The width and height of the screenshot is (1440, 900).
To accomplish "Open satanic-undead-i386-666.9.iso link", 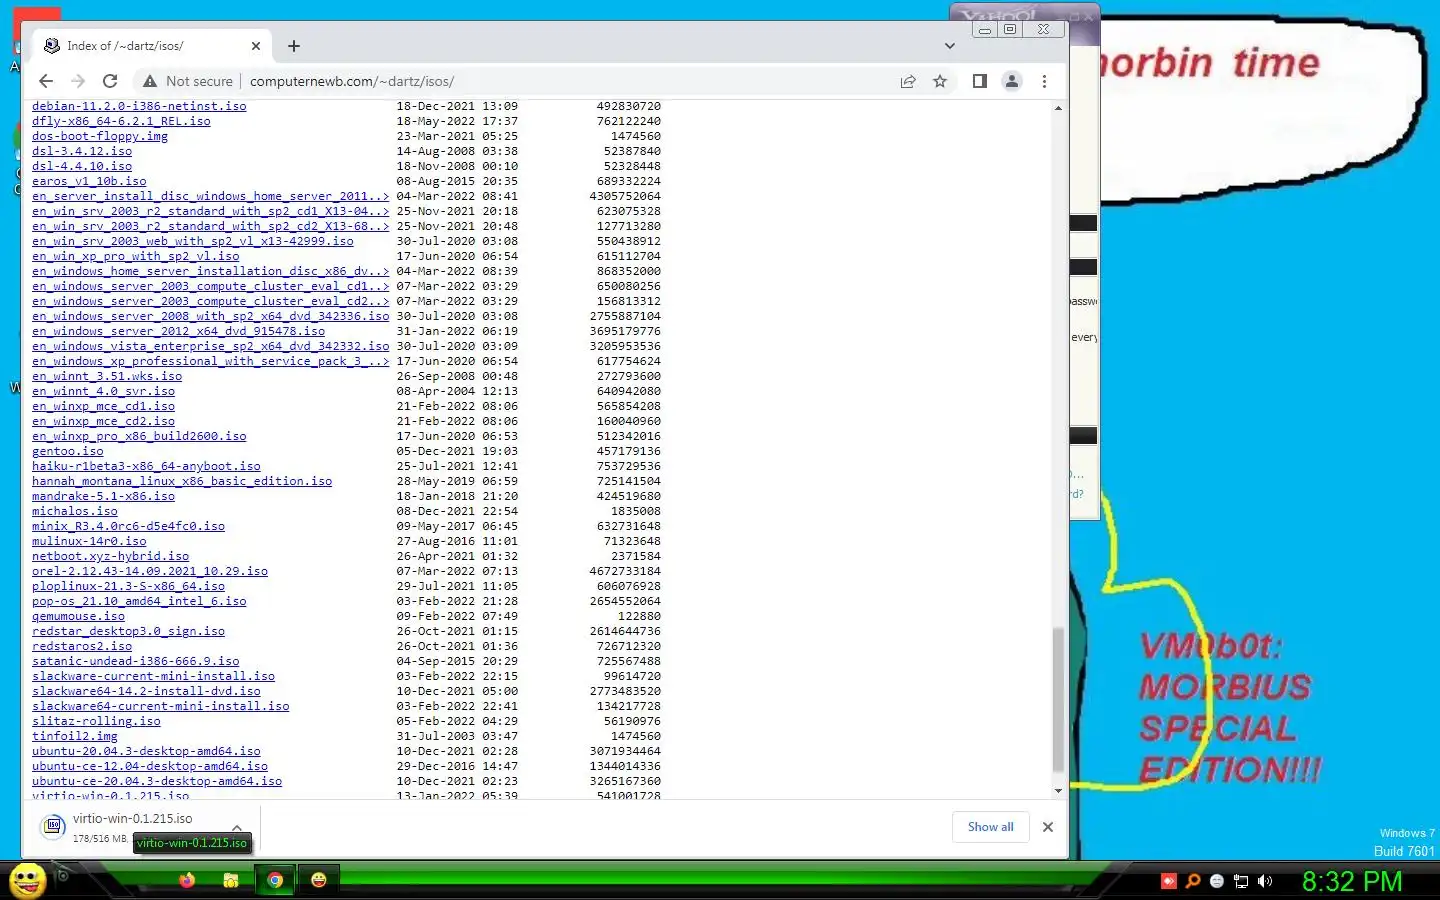I will (135, 661).
